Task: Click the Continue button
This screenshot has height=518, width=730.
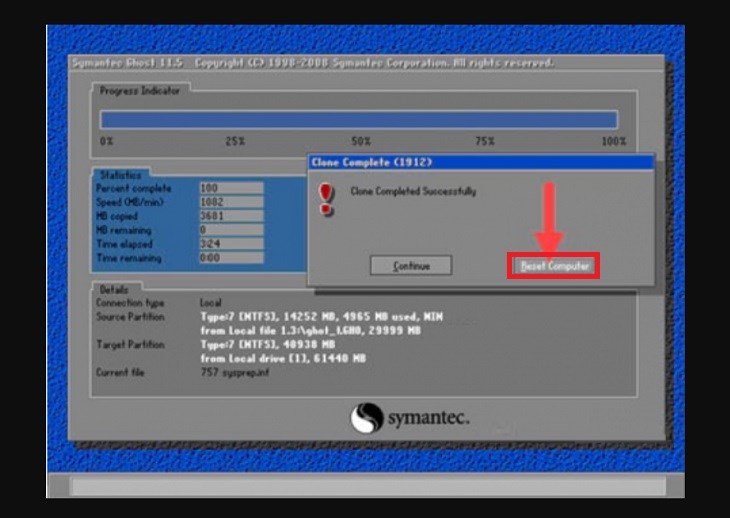Action: coord(411,265)
